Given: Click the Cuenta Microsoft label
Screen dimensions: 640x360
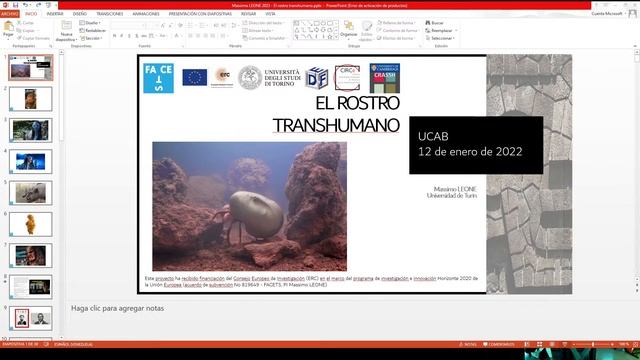Looking at the screenshot, I should 607,14.
